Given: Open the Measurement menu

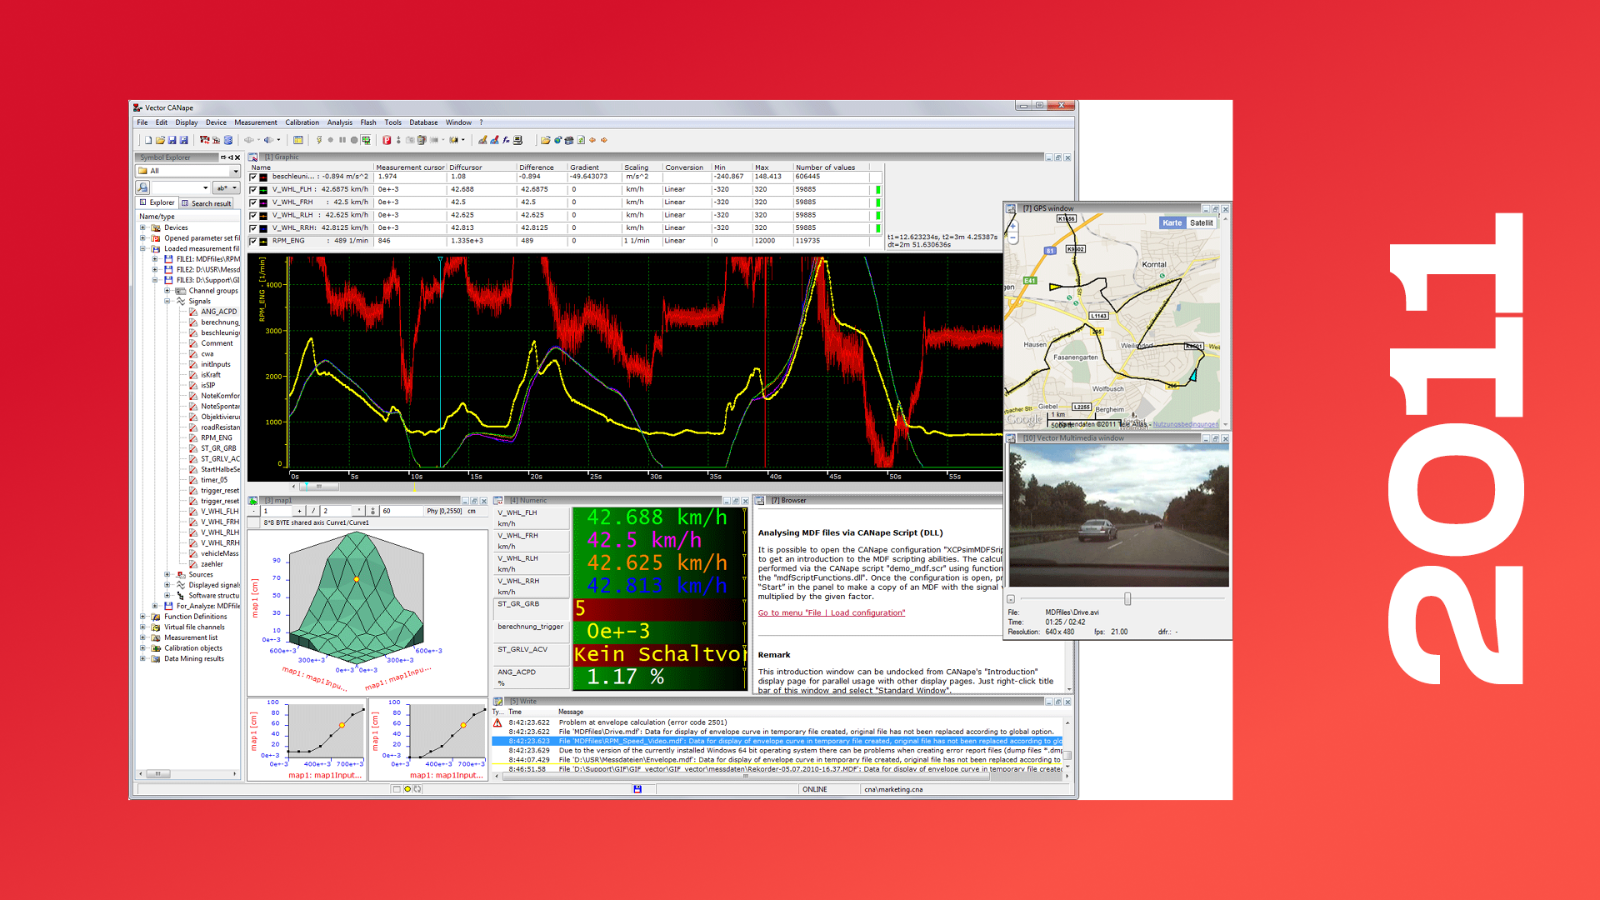Looking at the screenshot, I should pyautogui.click(x=256, y=123).
